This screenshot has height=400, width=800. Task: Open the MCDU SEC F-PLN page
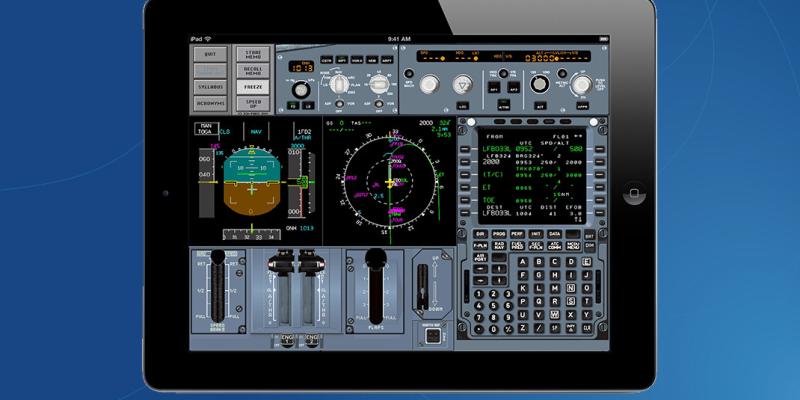[536, 245]
